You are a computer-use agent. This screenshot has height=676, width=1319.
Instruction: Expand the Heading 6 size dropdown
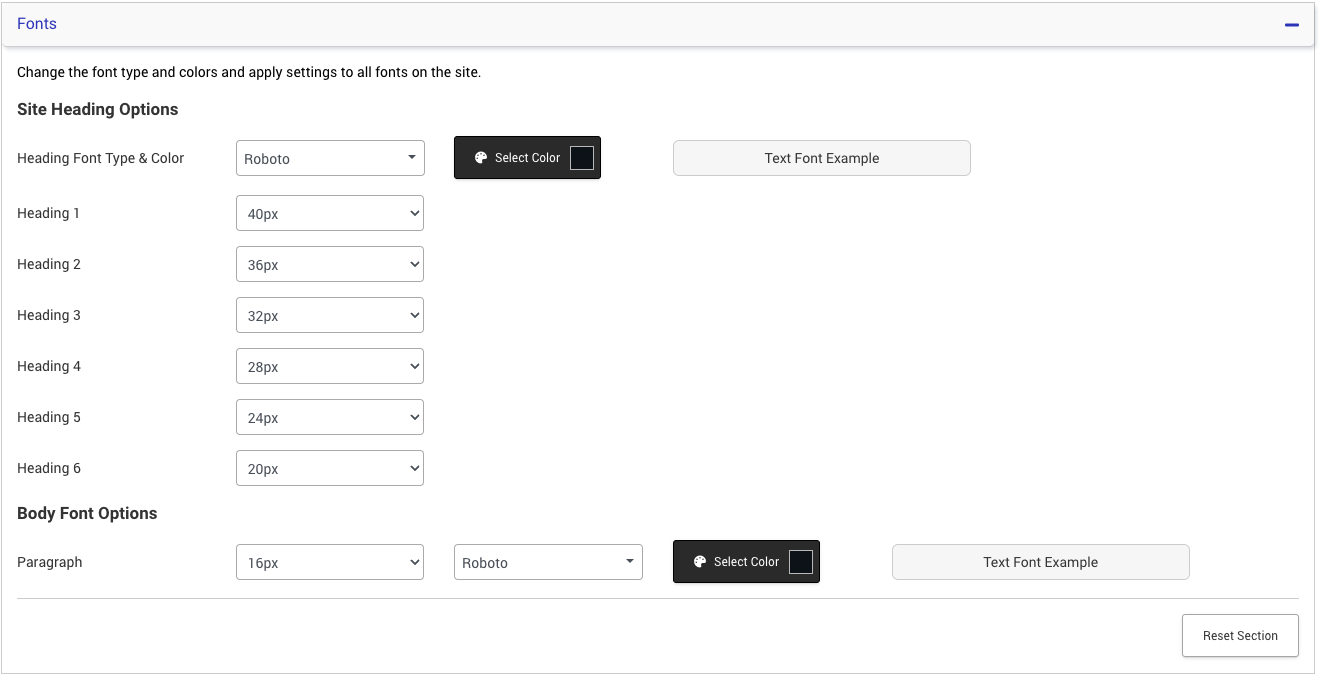(330, 468)
